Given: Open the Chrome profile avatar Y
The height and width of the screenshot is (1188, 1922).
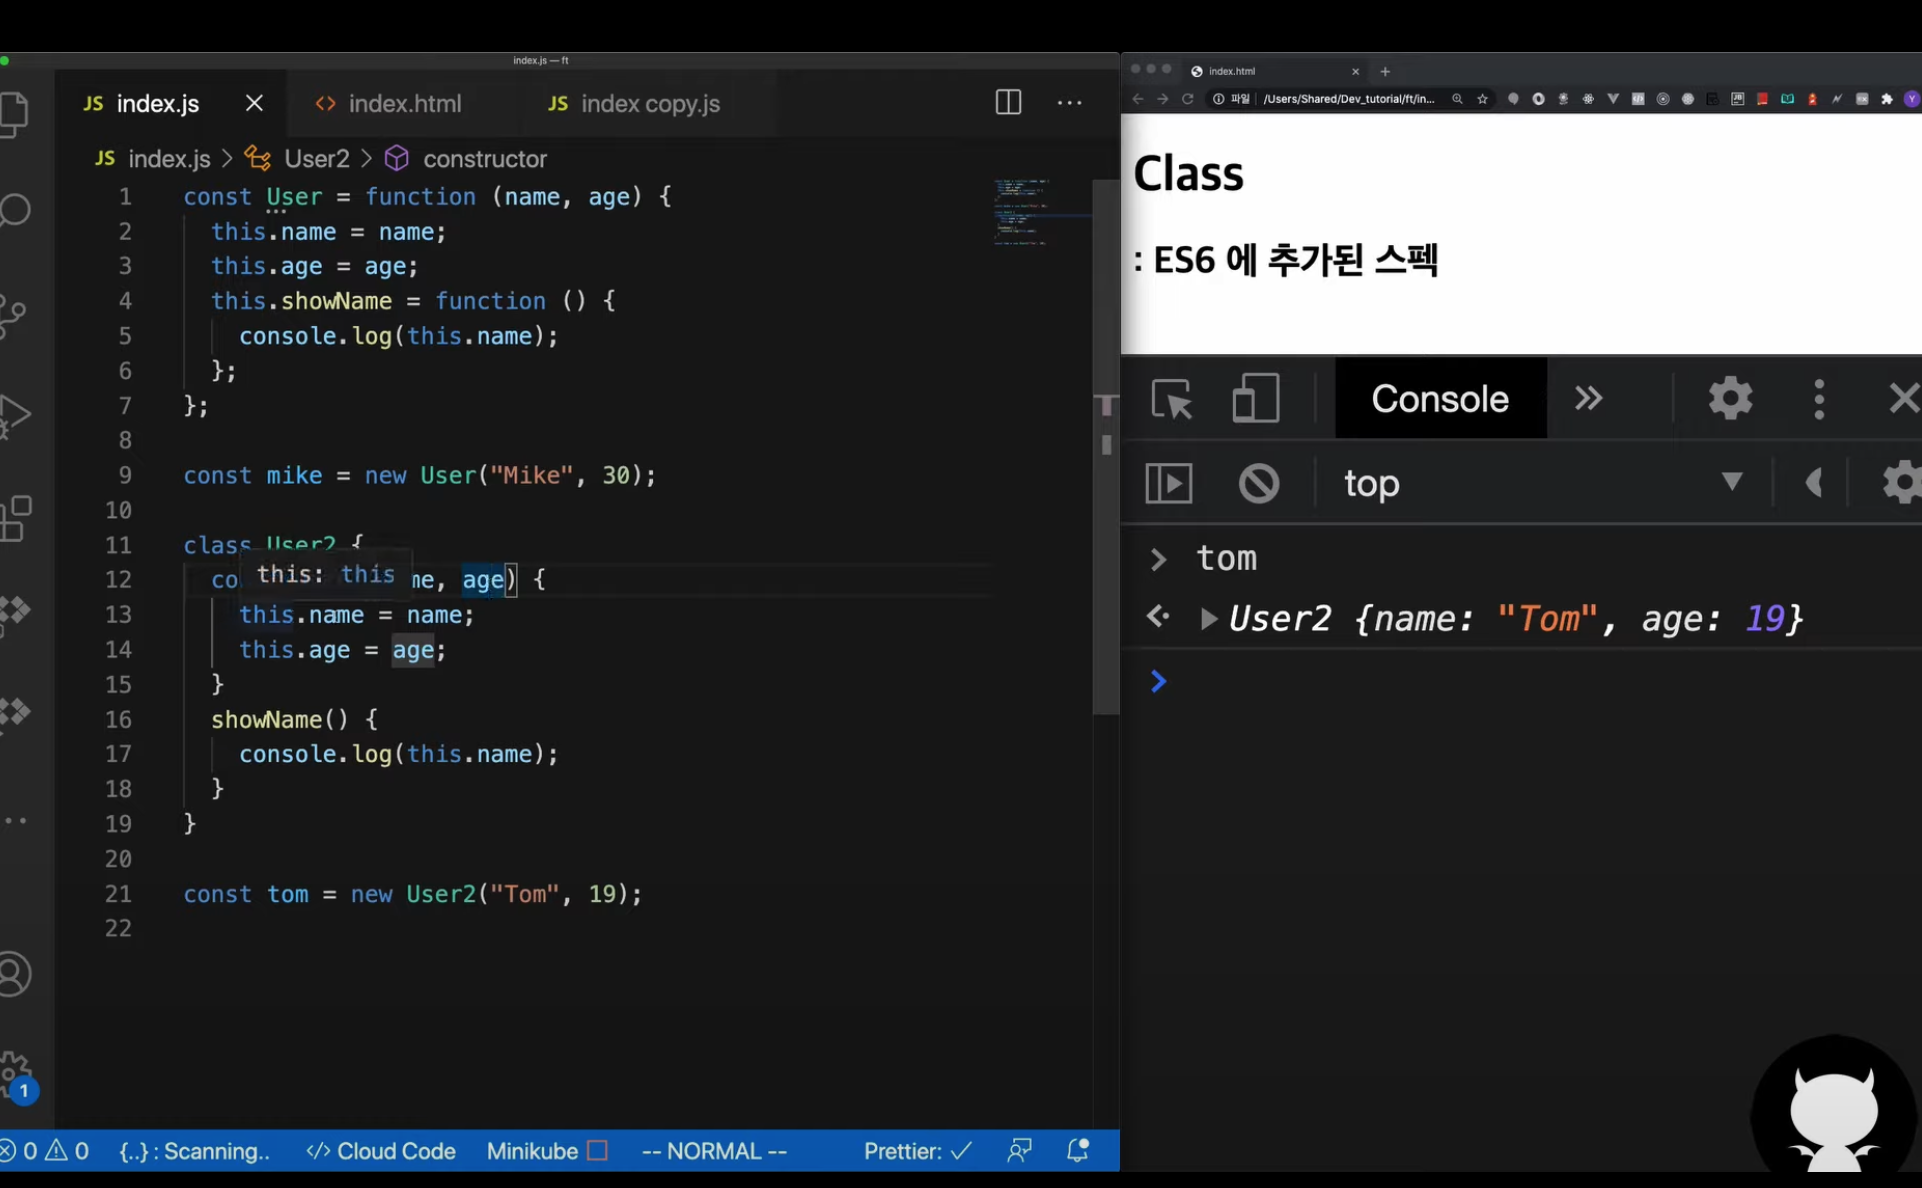Looking at the screenshot, I should pyautogui.click(x=1911, y=99).
